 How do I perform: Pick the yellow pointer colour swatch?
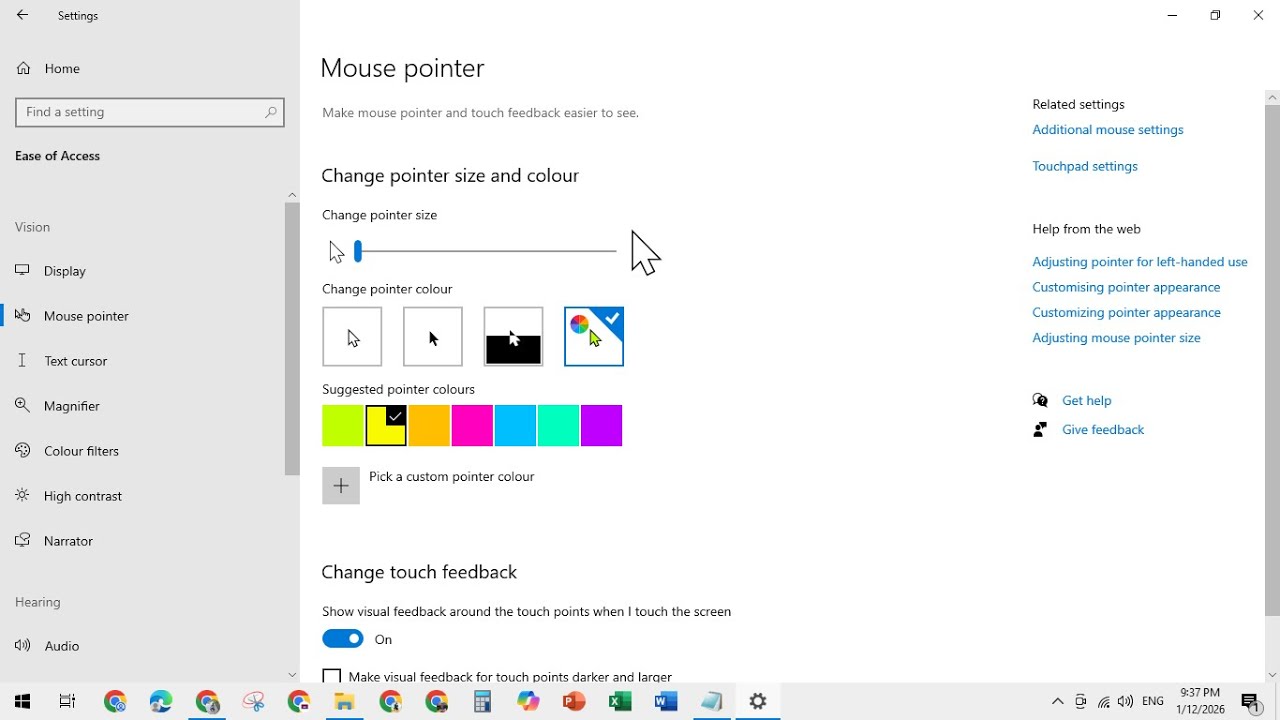pos(386,426)
